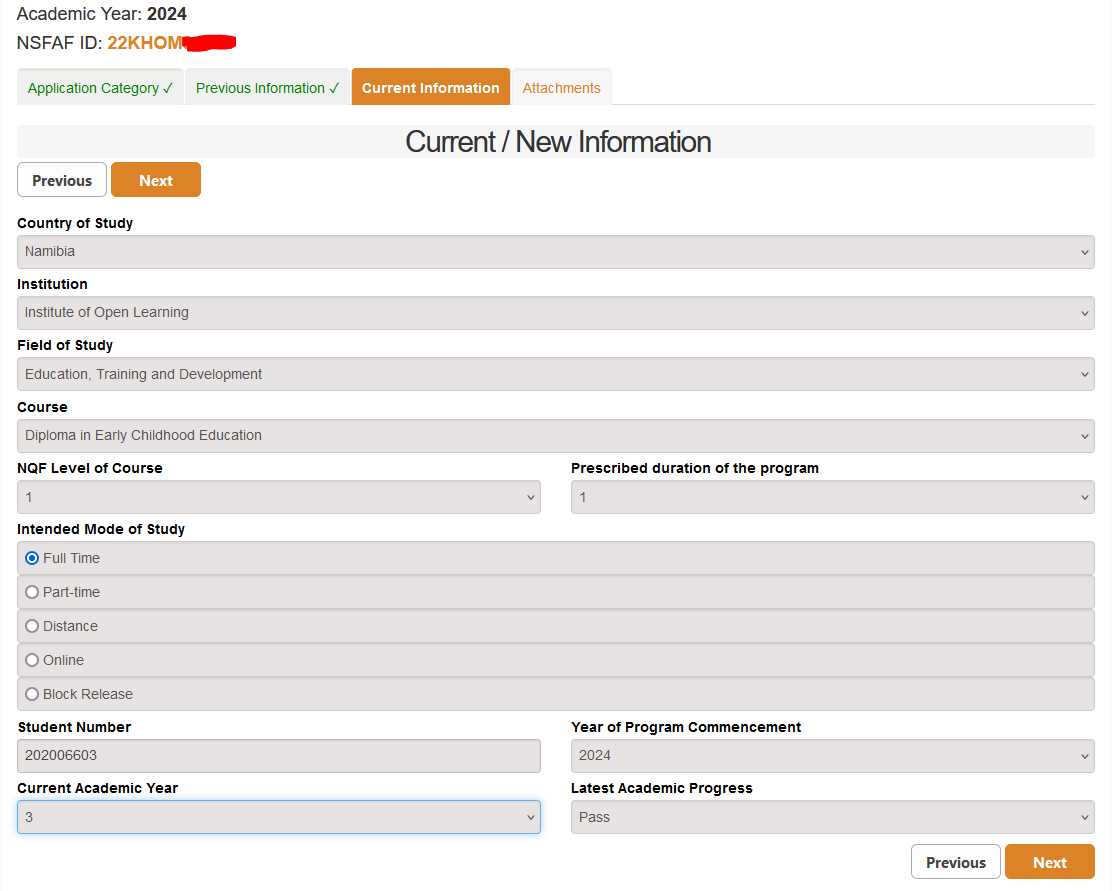Choose Part-time mode of study
The height and width of the screenshot is (891, 1119).
point(32,592)
